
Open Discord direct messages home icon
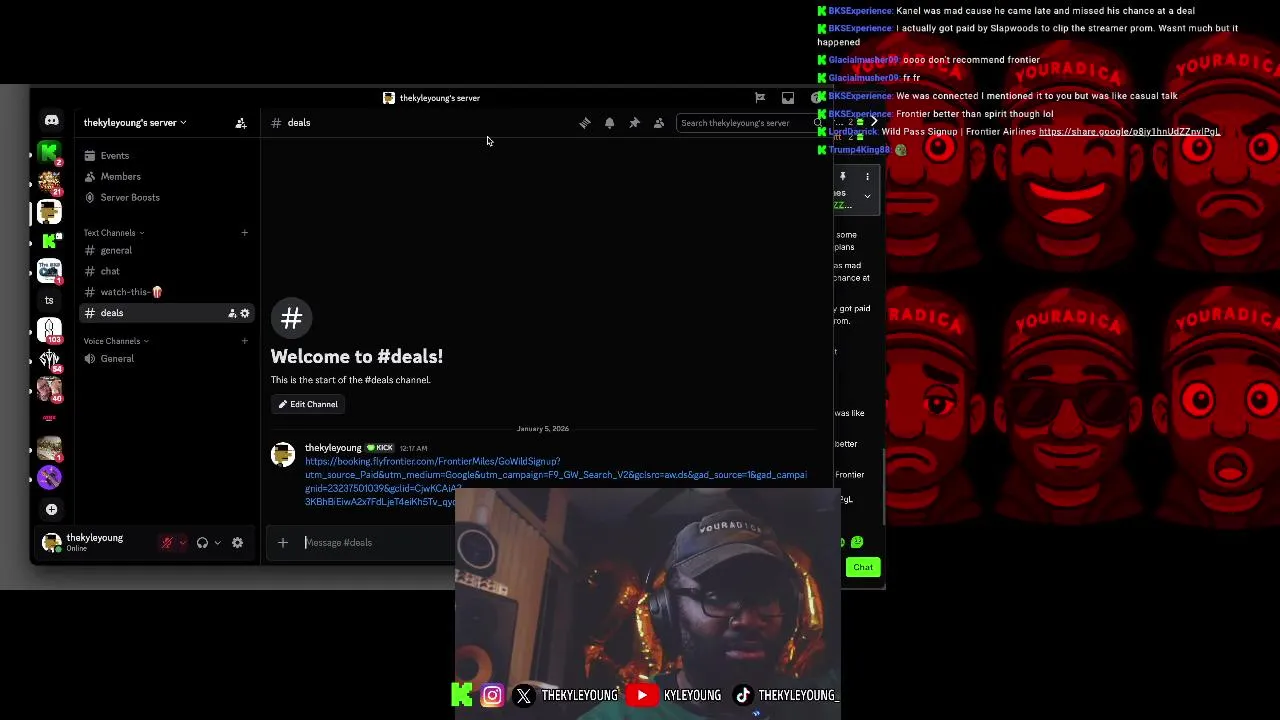[51, 121]
